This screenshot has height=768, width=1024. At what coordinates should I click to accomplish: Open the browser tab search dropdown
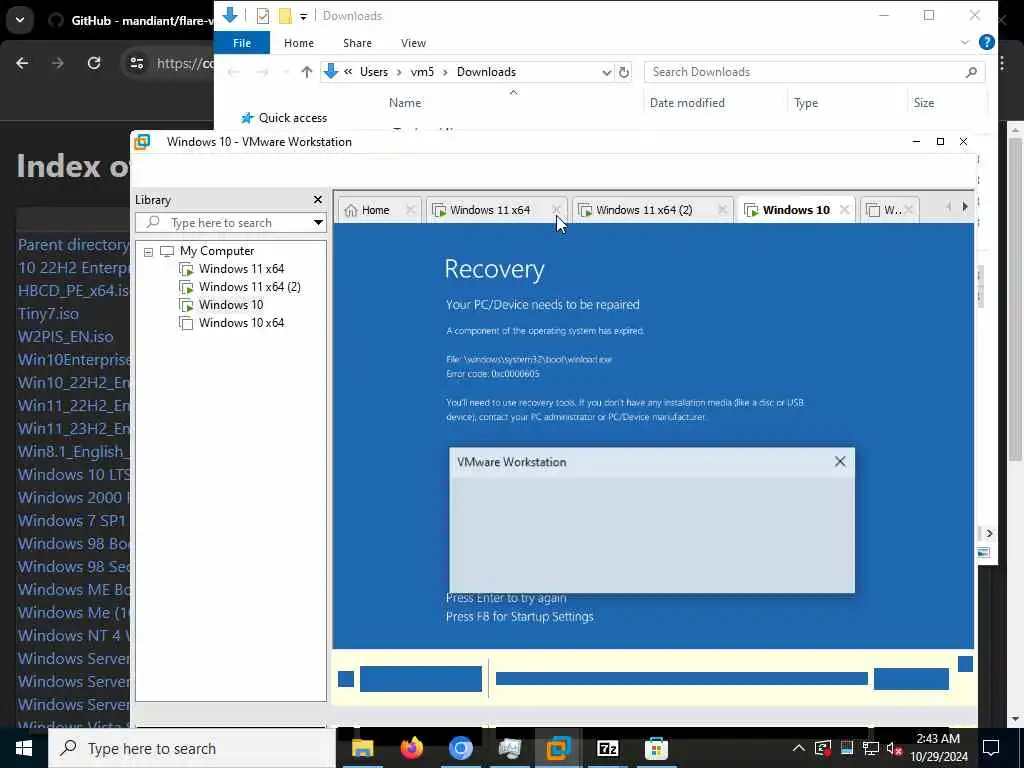[20, 20]
